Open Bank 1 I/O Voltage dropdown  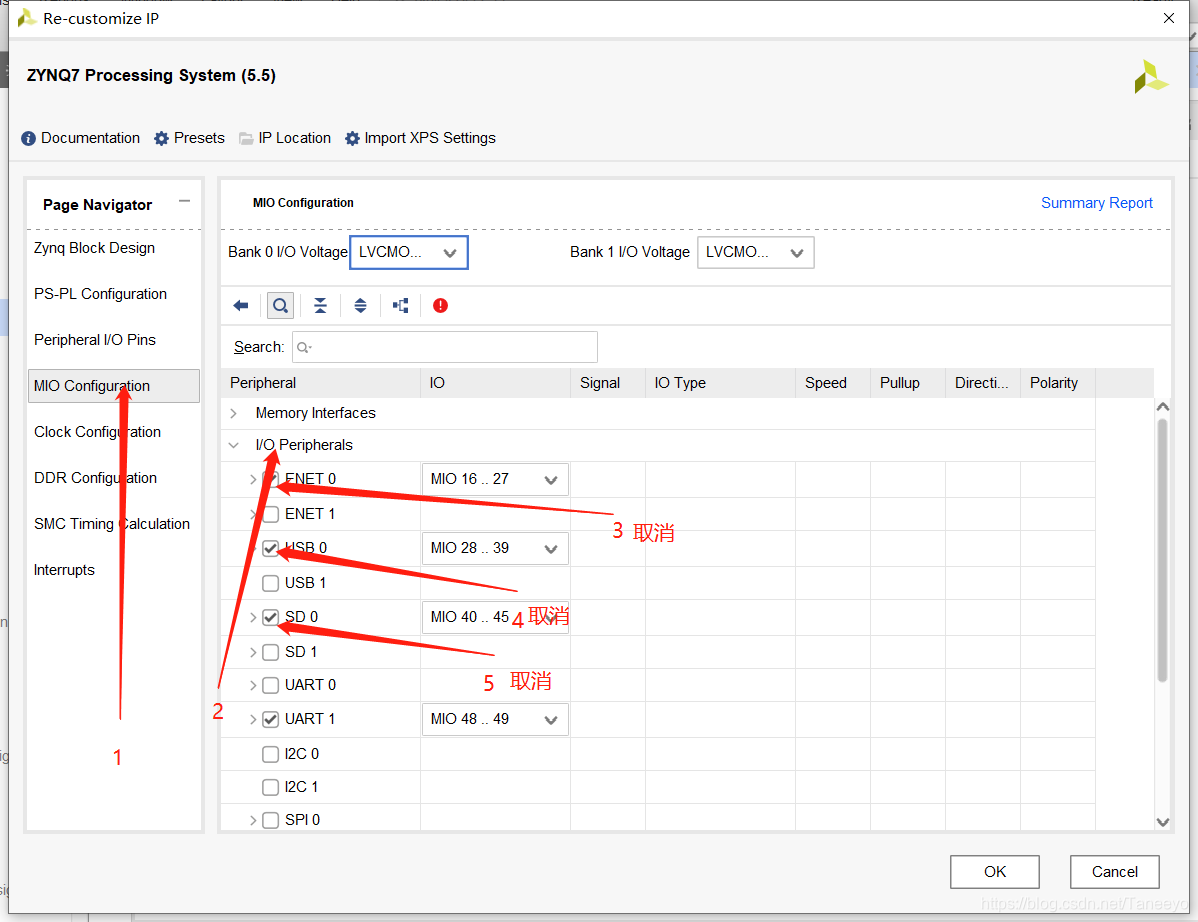756,252
